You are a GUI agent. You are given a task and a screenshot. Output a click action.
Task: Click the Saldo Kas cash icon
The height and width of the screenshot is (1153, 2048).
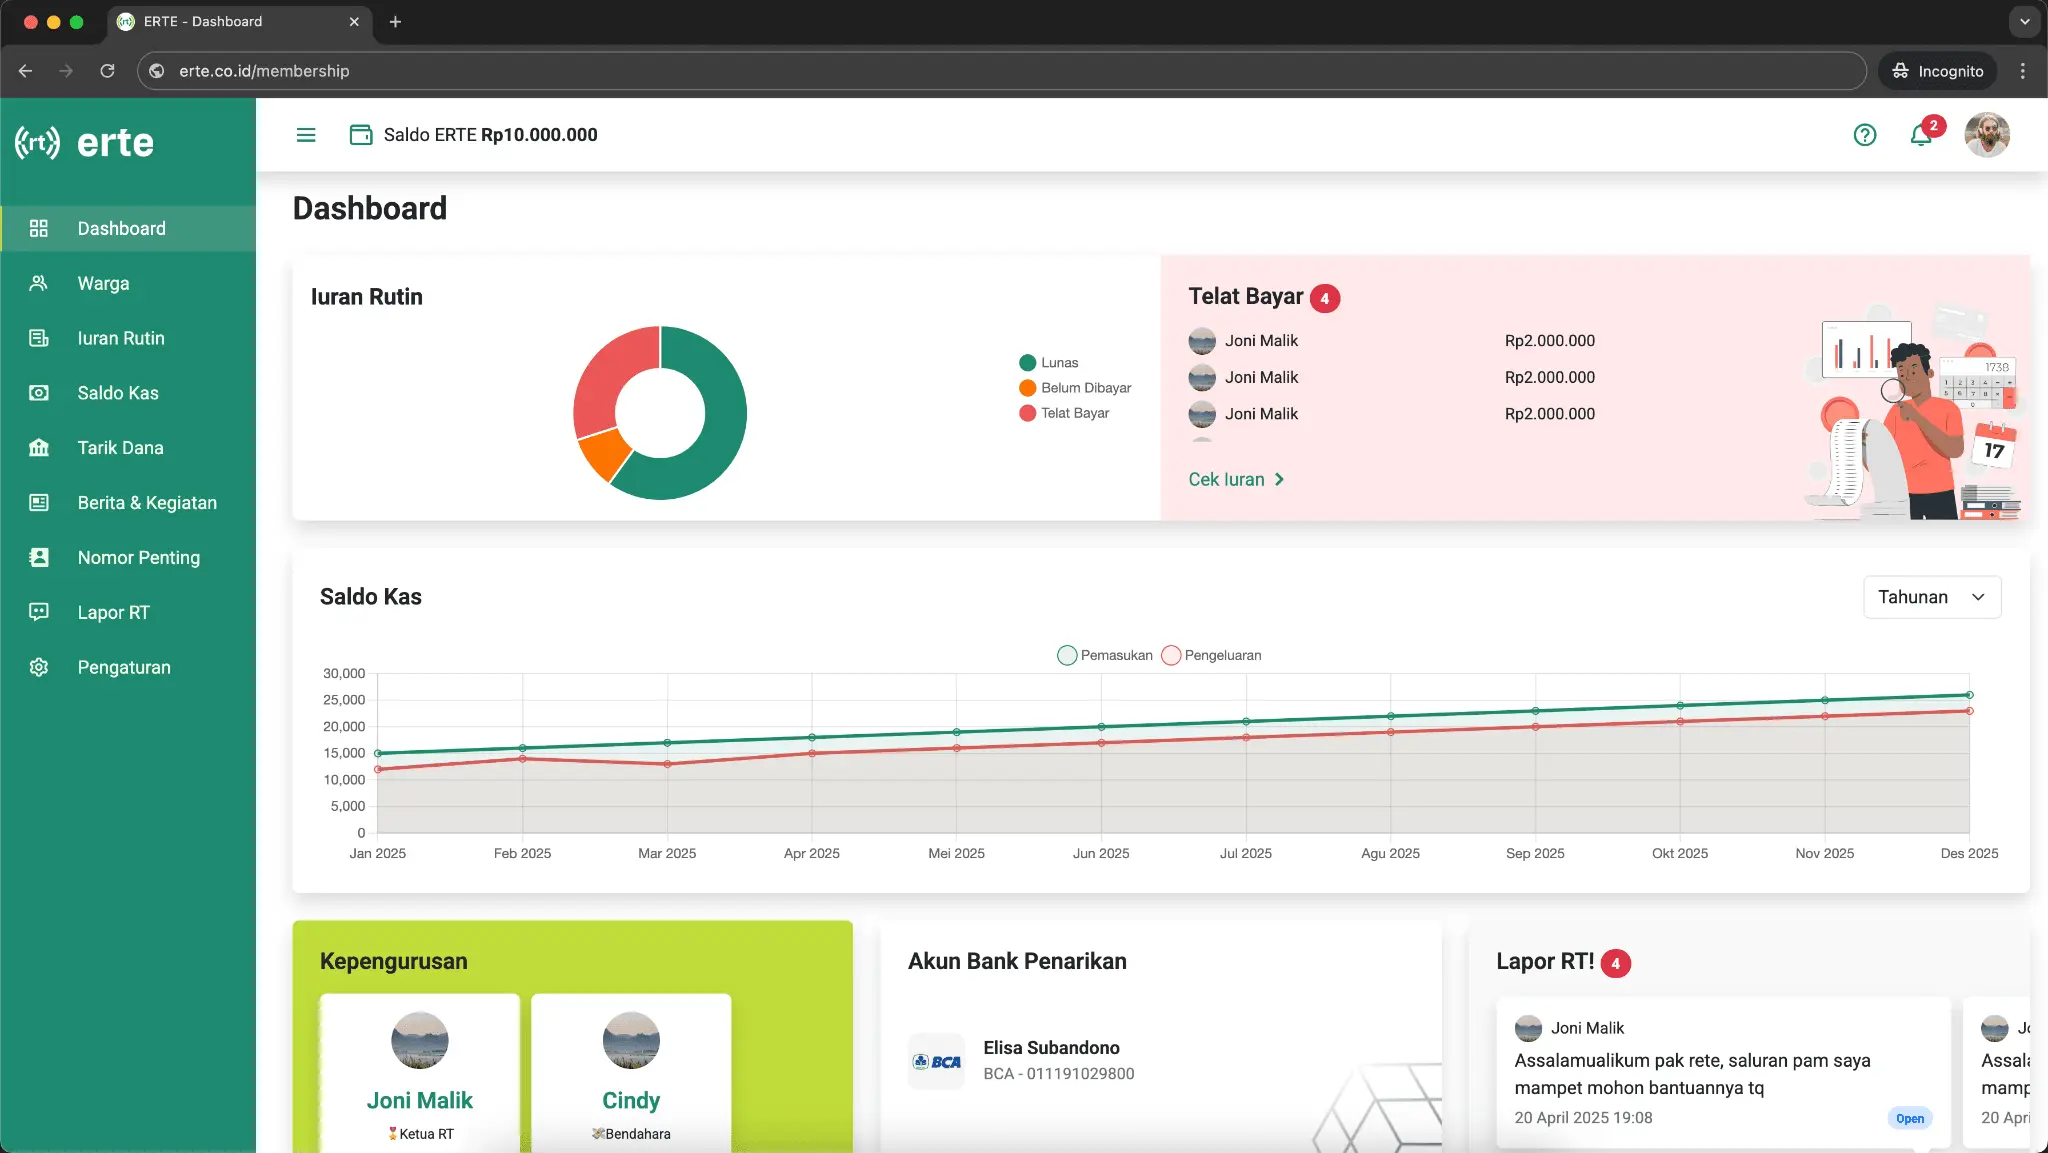coord(39,393)
